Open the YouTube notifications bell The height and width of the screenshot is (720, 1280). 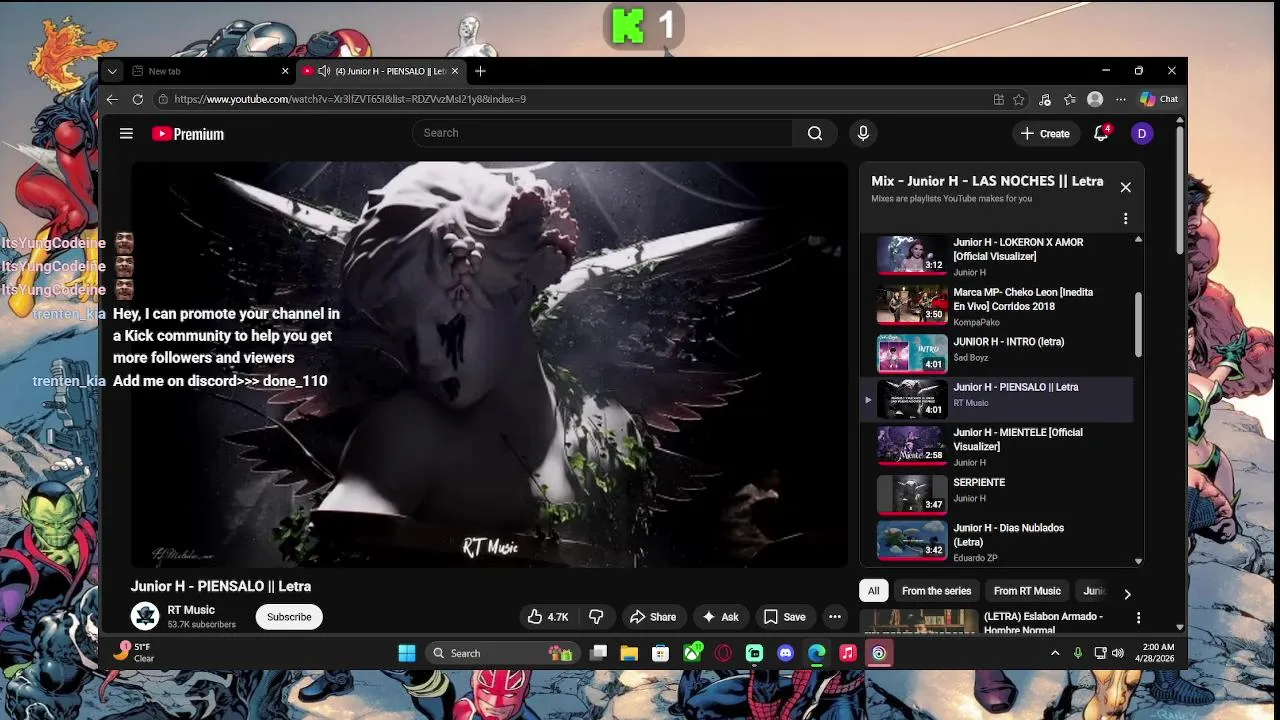click(1101, 133)
